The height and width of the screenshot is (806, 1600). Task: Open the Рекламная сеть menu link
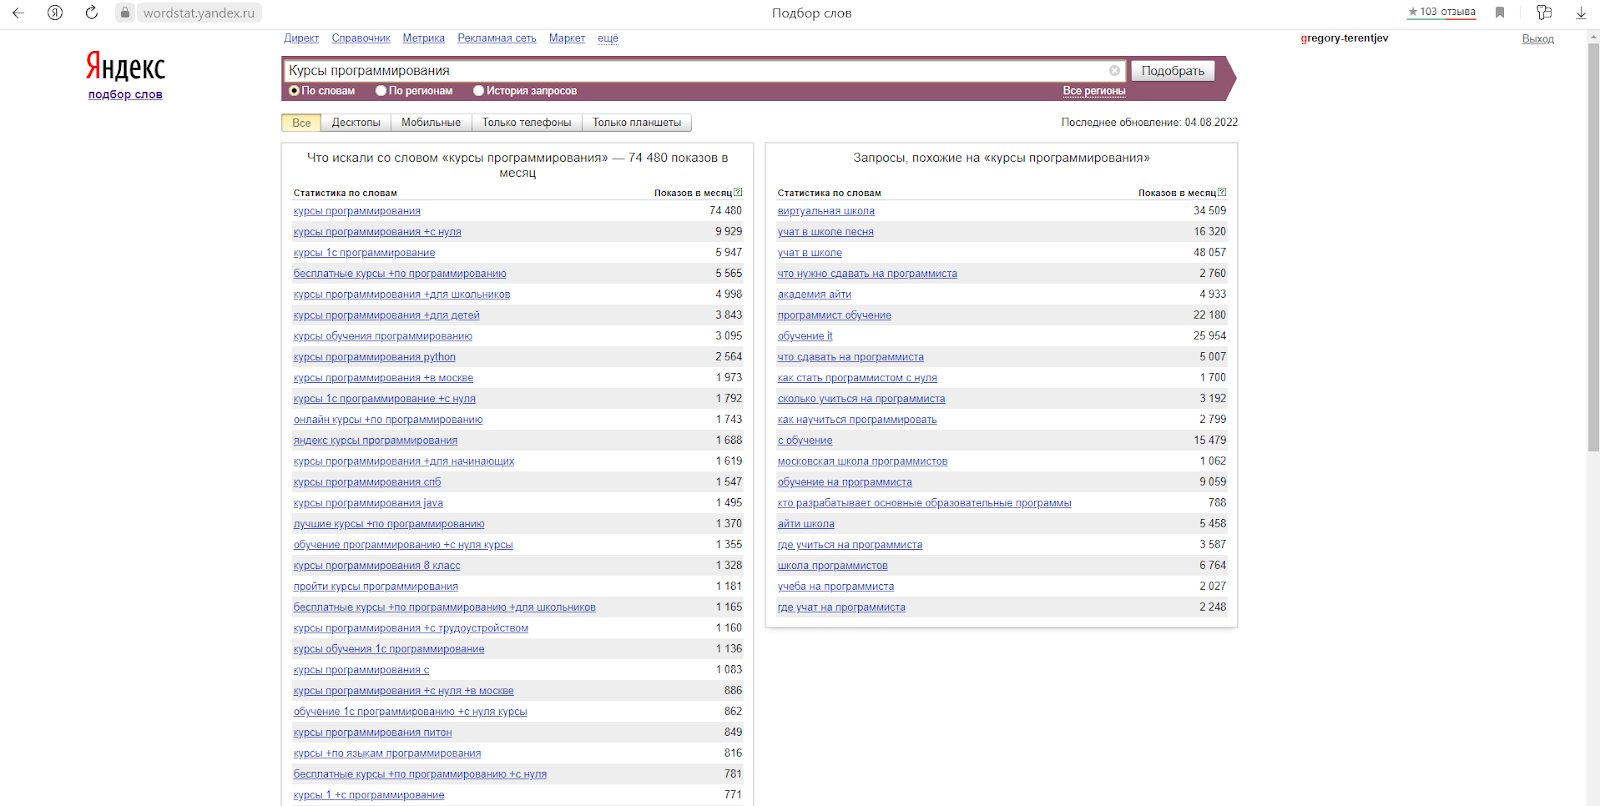(x=497, y=38)
